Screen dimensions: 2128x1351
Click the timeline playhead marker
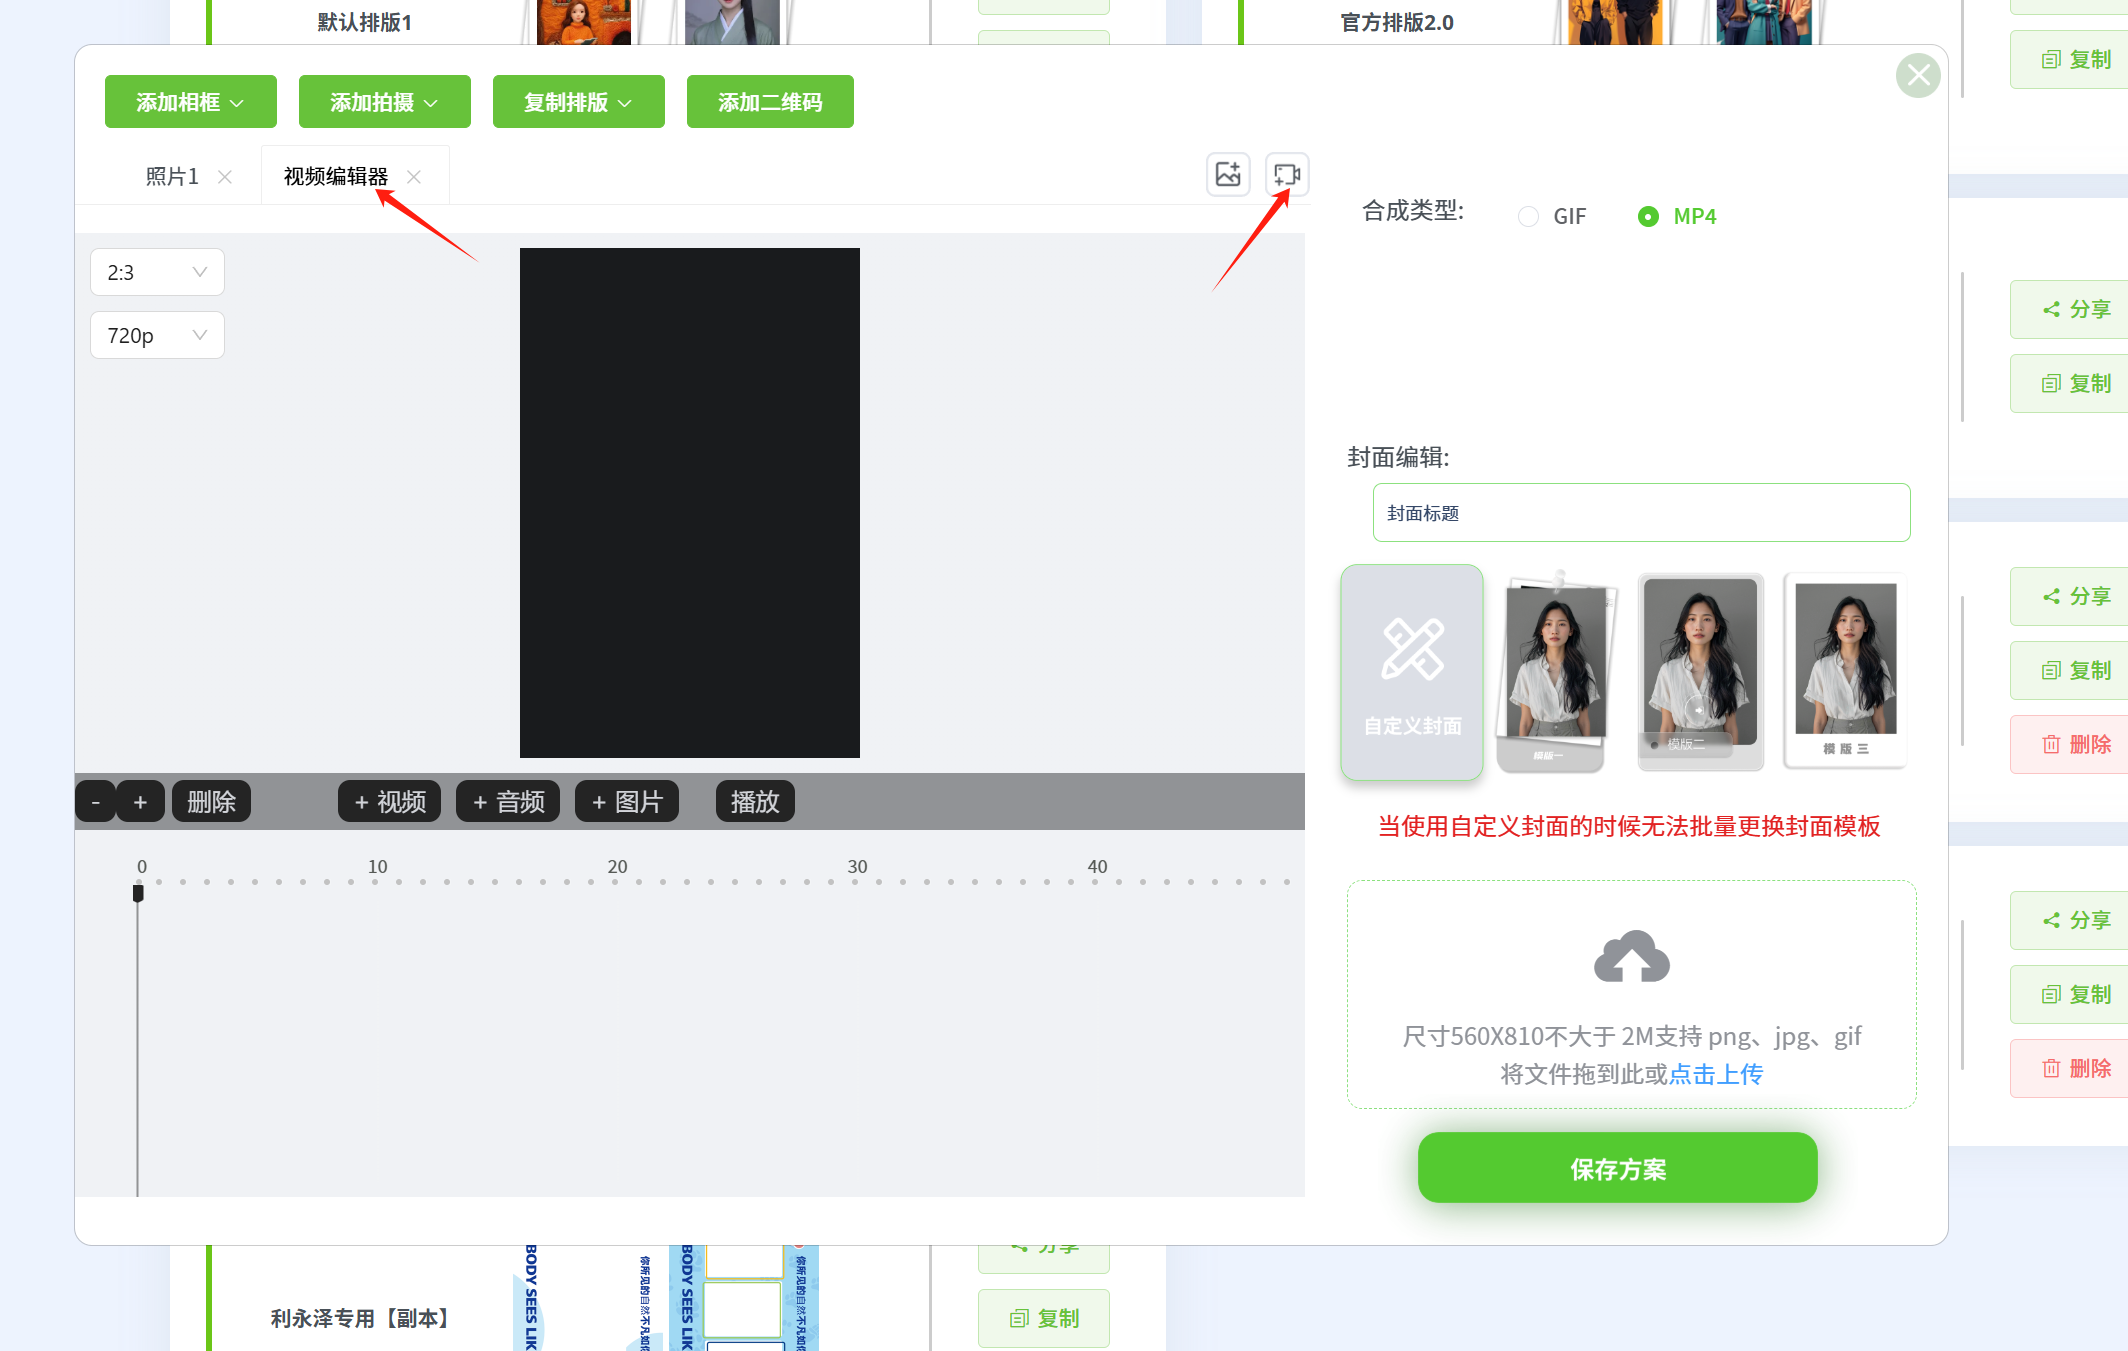click(138, 892)
